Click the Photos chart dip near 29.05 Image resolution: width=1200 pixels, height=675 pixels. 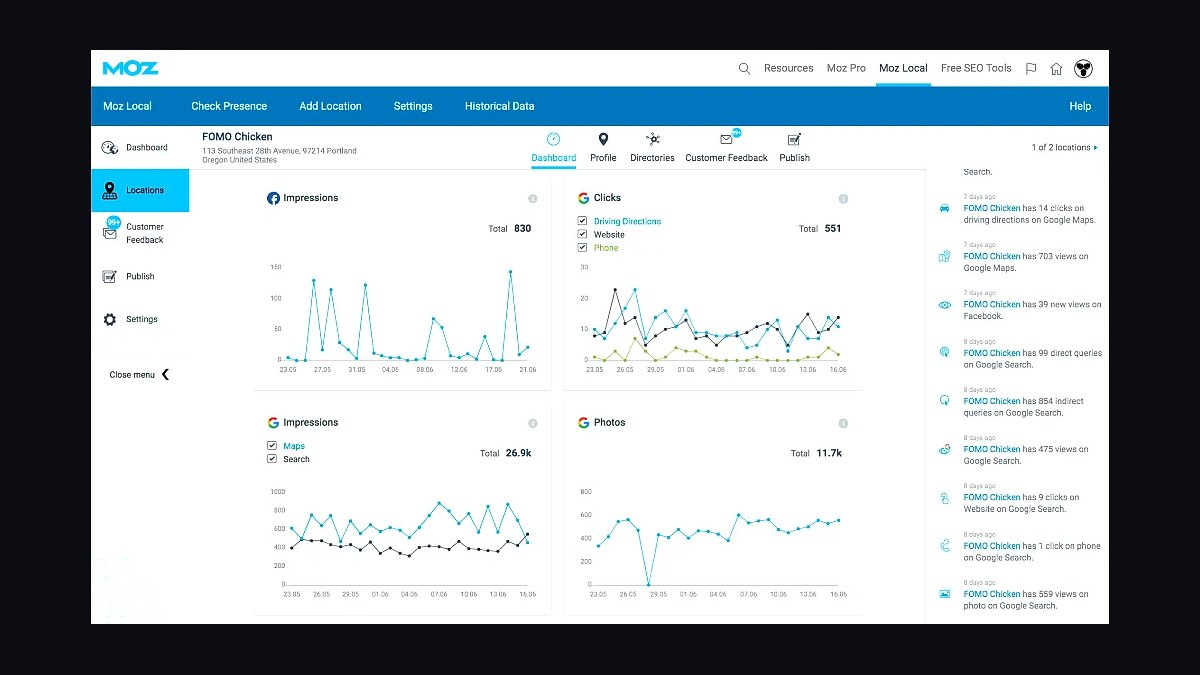648,584
